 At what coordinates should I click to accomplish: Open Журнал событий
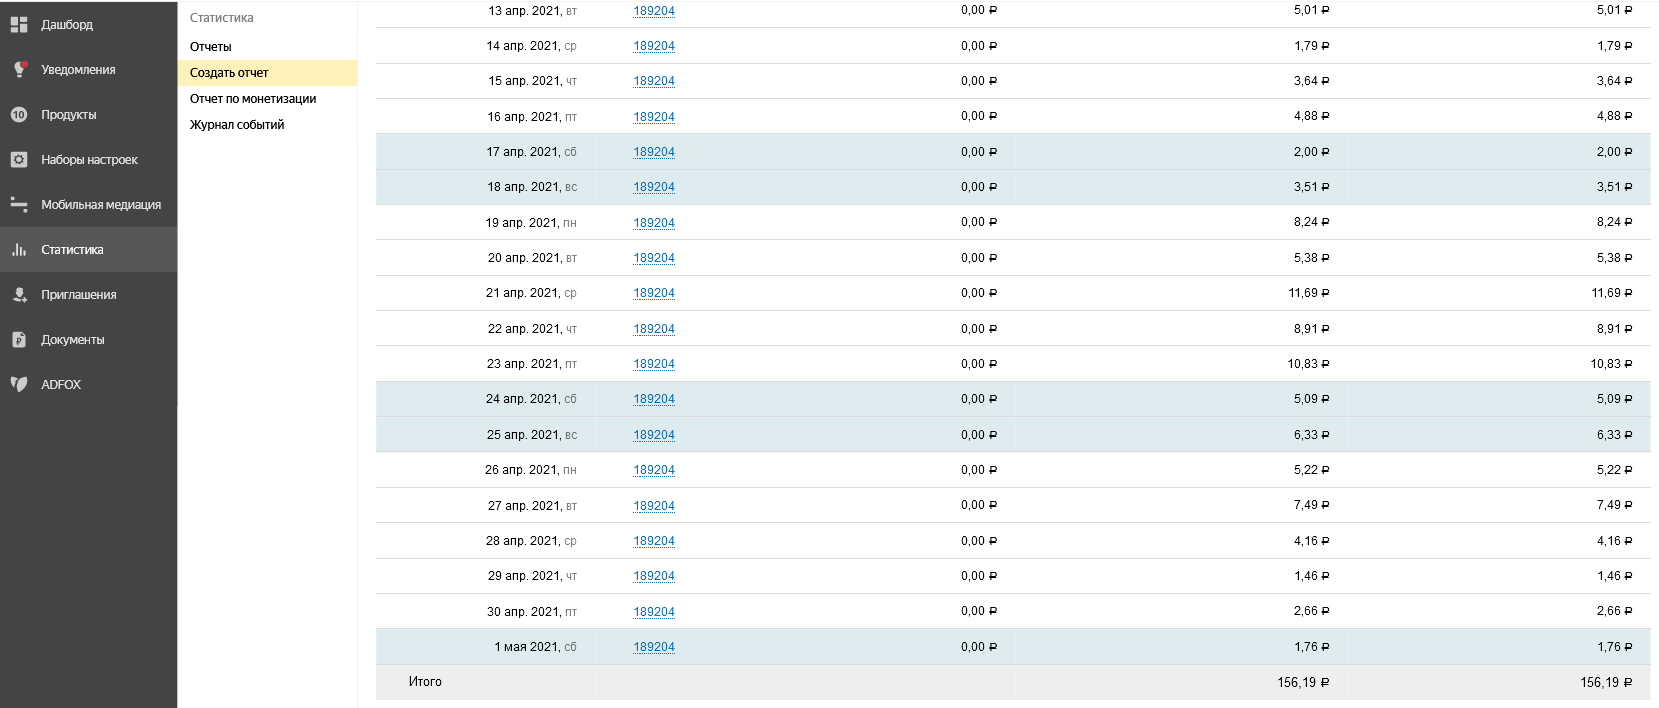pos(237,125)
